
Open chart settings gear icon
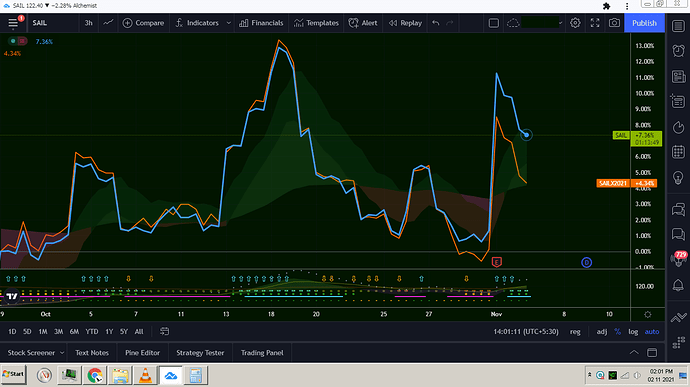pos(575,23)
